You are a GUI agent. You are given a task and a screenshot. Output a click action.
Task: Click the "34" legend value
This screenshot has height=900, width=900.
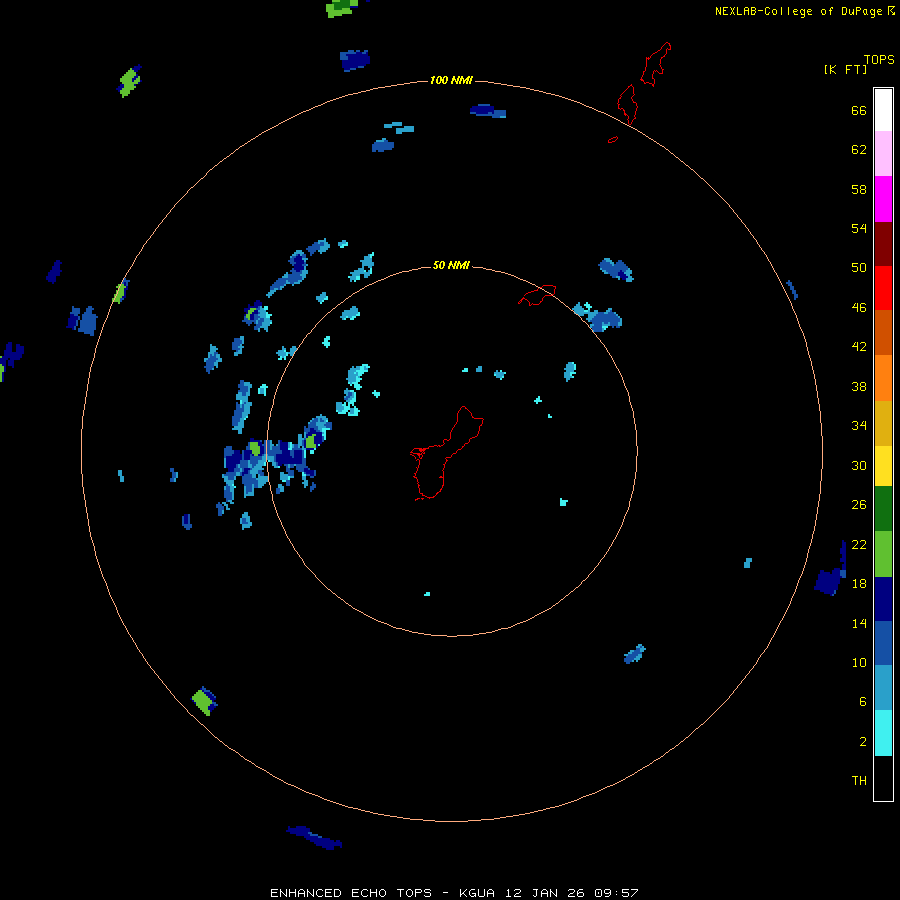pos(859,426)
